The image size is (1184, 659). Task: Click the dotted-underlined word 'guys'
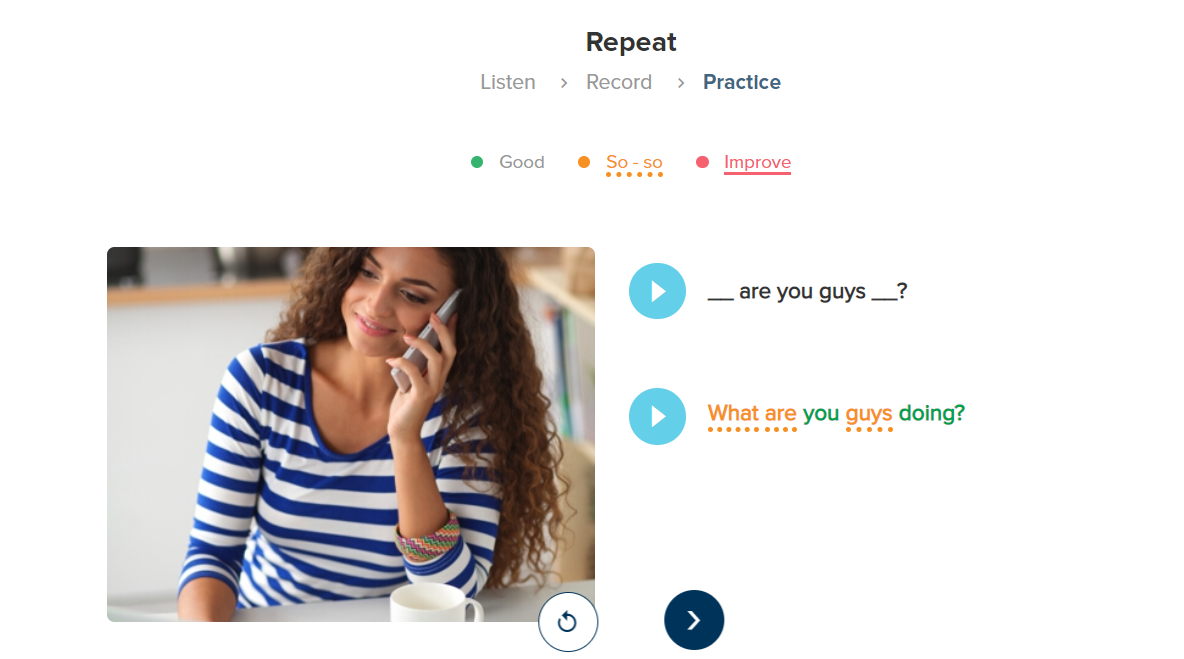[868, 415]
